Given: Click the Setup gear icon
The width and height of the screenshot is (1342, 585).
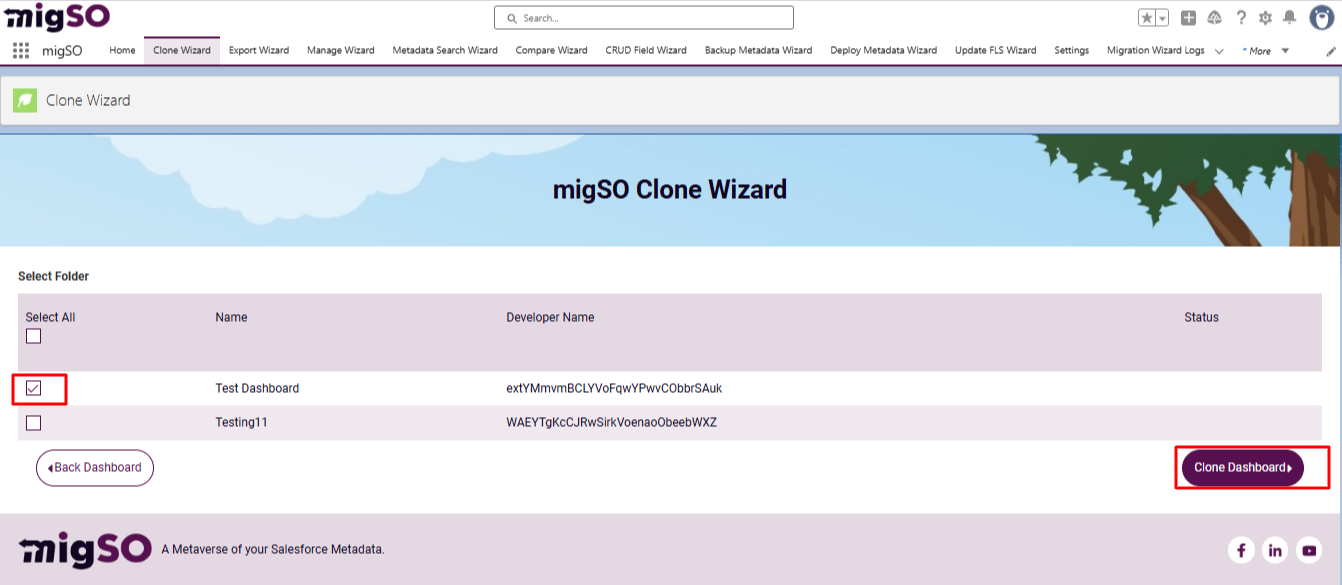Looking at the screenshot, I should tap(1264, 17).
